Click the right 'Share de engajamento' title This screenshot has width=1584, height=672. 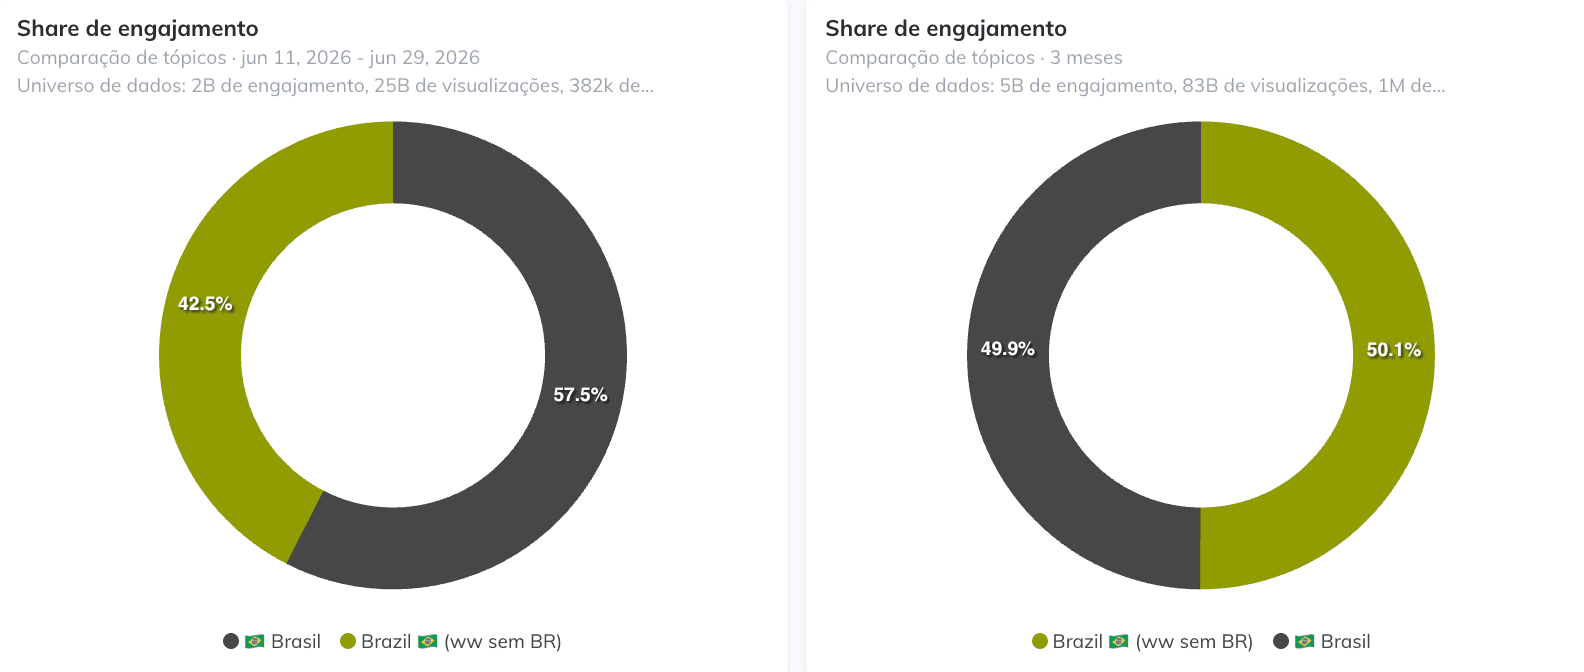point(946,29)
